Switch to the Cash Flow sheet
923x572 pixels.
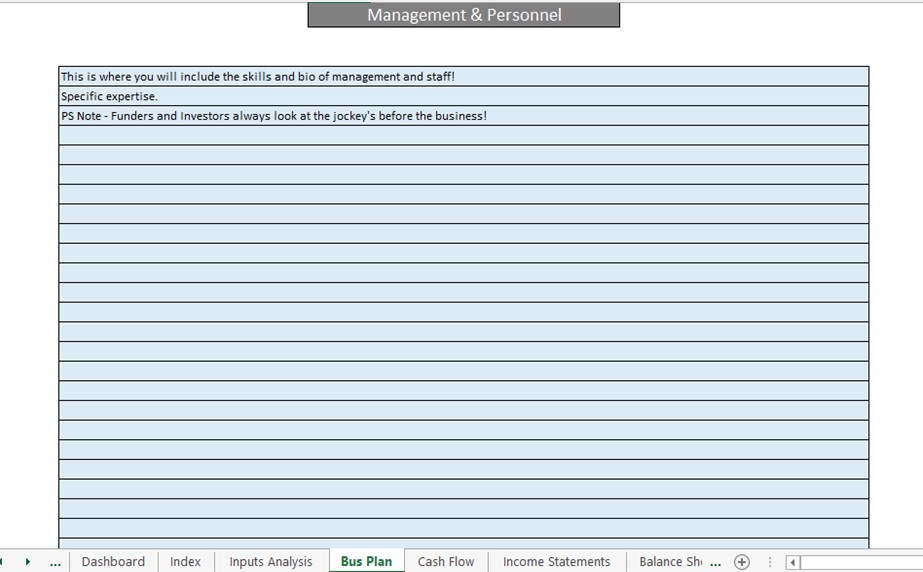coord(446,561)
